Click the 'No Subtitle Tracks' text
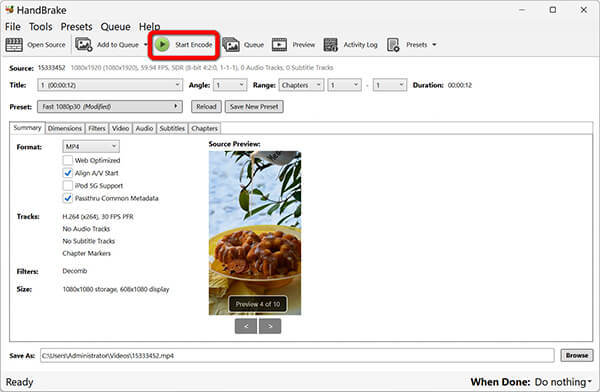The height and width of the screenshot is (392, 600). coord(89,241)
